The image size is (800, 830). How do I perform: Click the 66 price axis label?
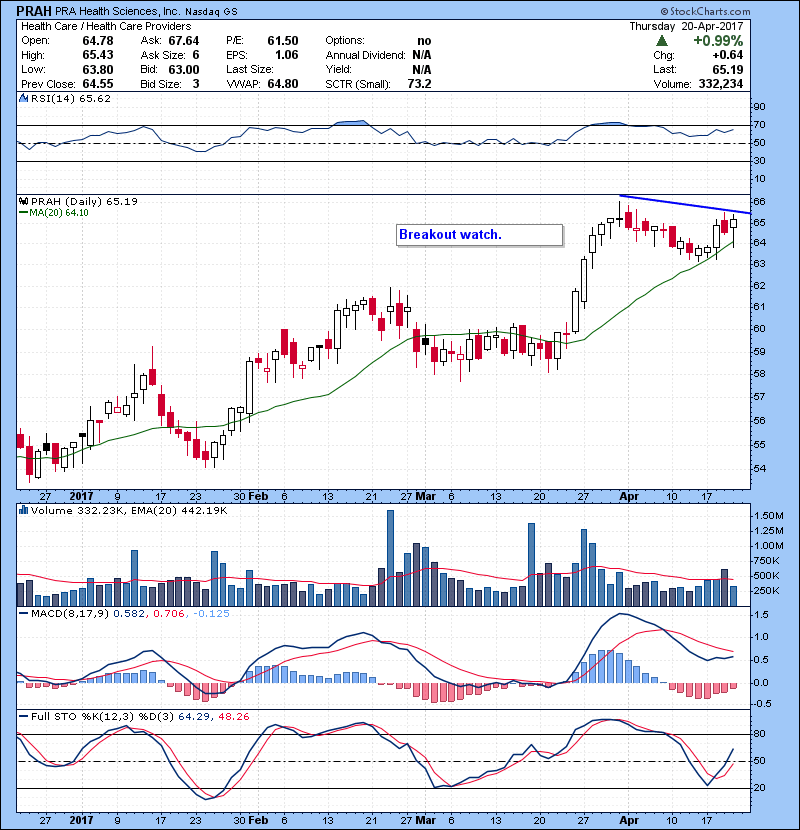759,202
